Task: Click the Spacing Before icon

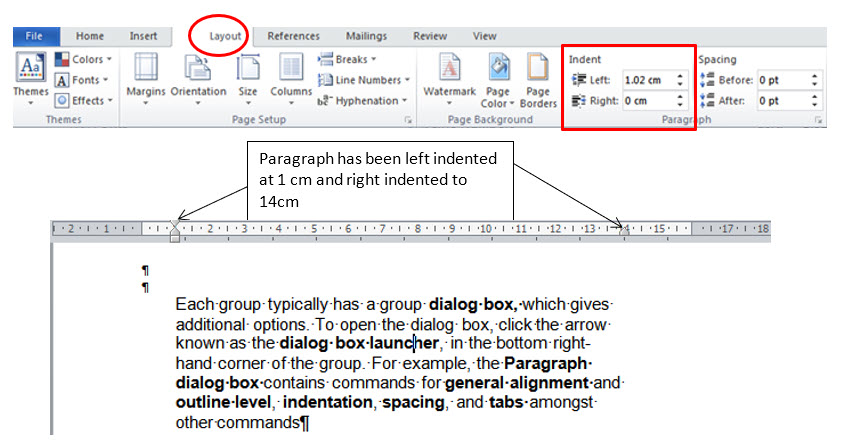Action: 707,80
